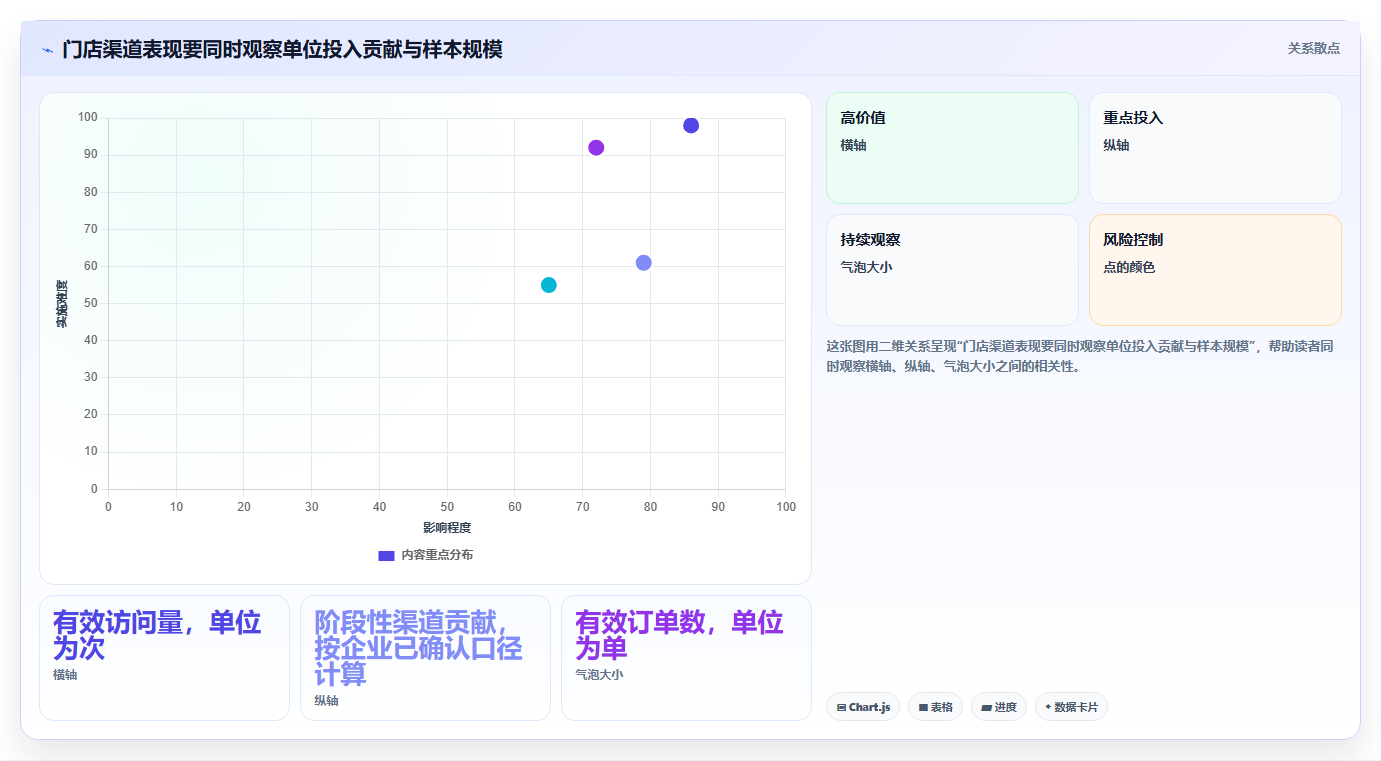Click the light violet bubble near 61
This screenshot has height=761, width=1381.
pos(643,263)
